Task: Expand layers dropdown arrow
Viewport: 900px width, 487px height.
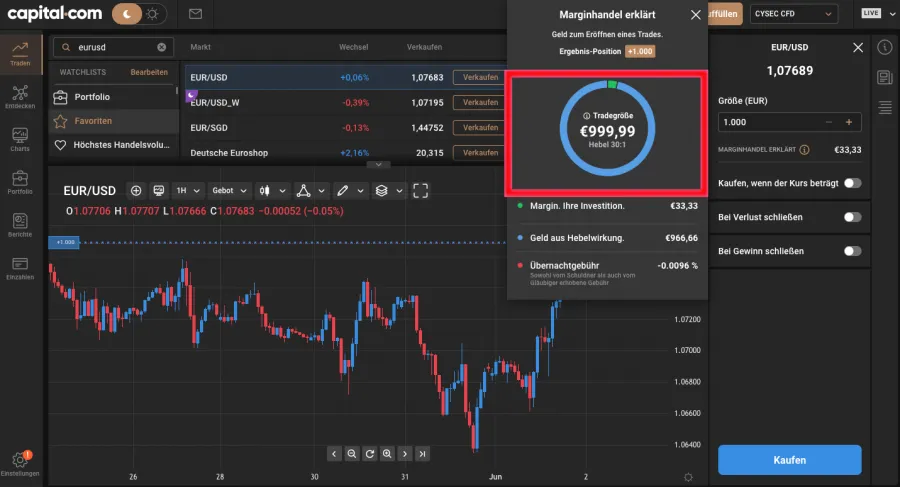Action: pos(399,191)
